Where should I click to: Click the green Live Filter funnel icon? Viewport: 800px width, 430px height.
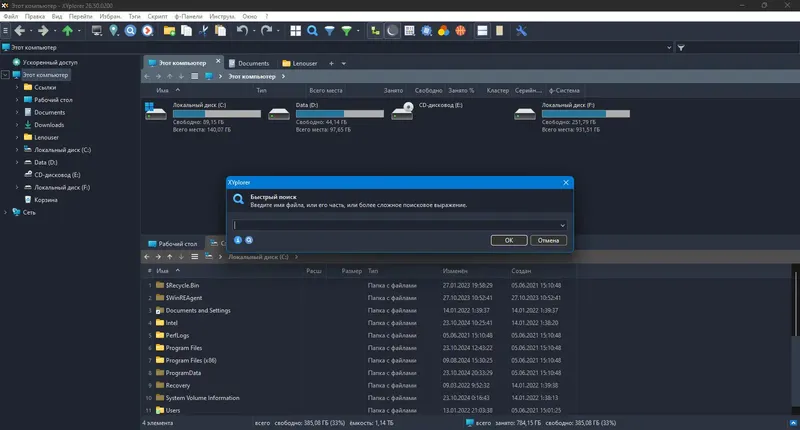coord(346,31)
